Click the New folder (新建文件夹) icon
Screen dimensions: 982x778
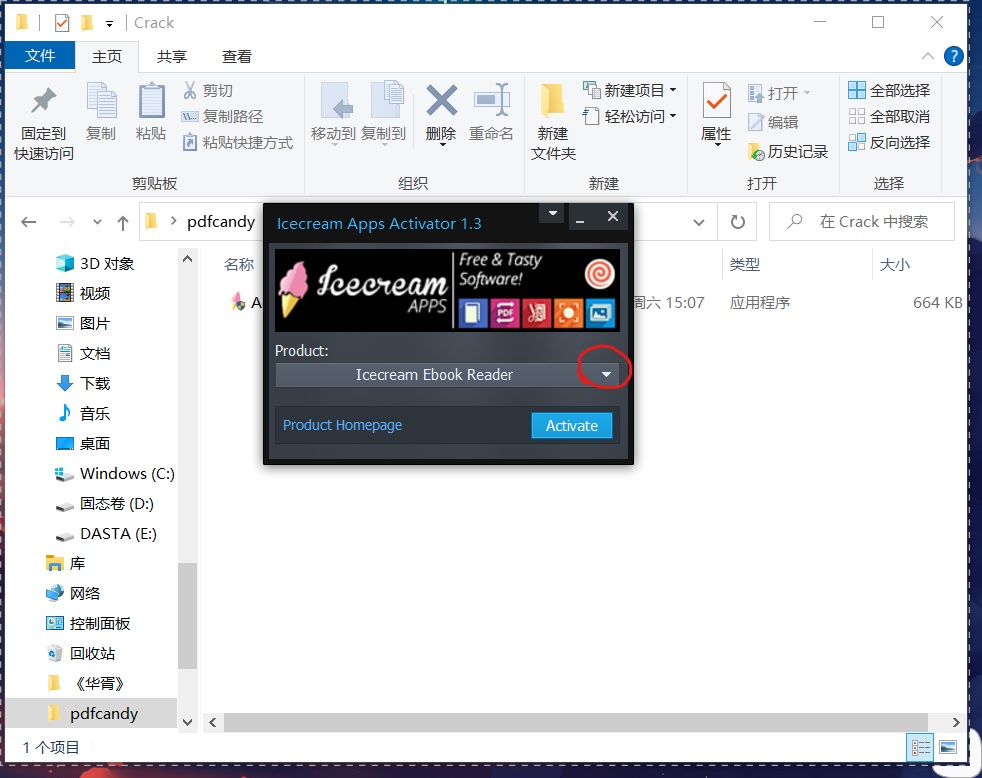pyautogui.click(x=552, y=100)
